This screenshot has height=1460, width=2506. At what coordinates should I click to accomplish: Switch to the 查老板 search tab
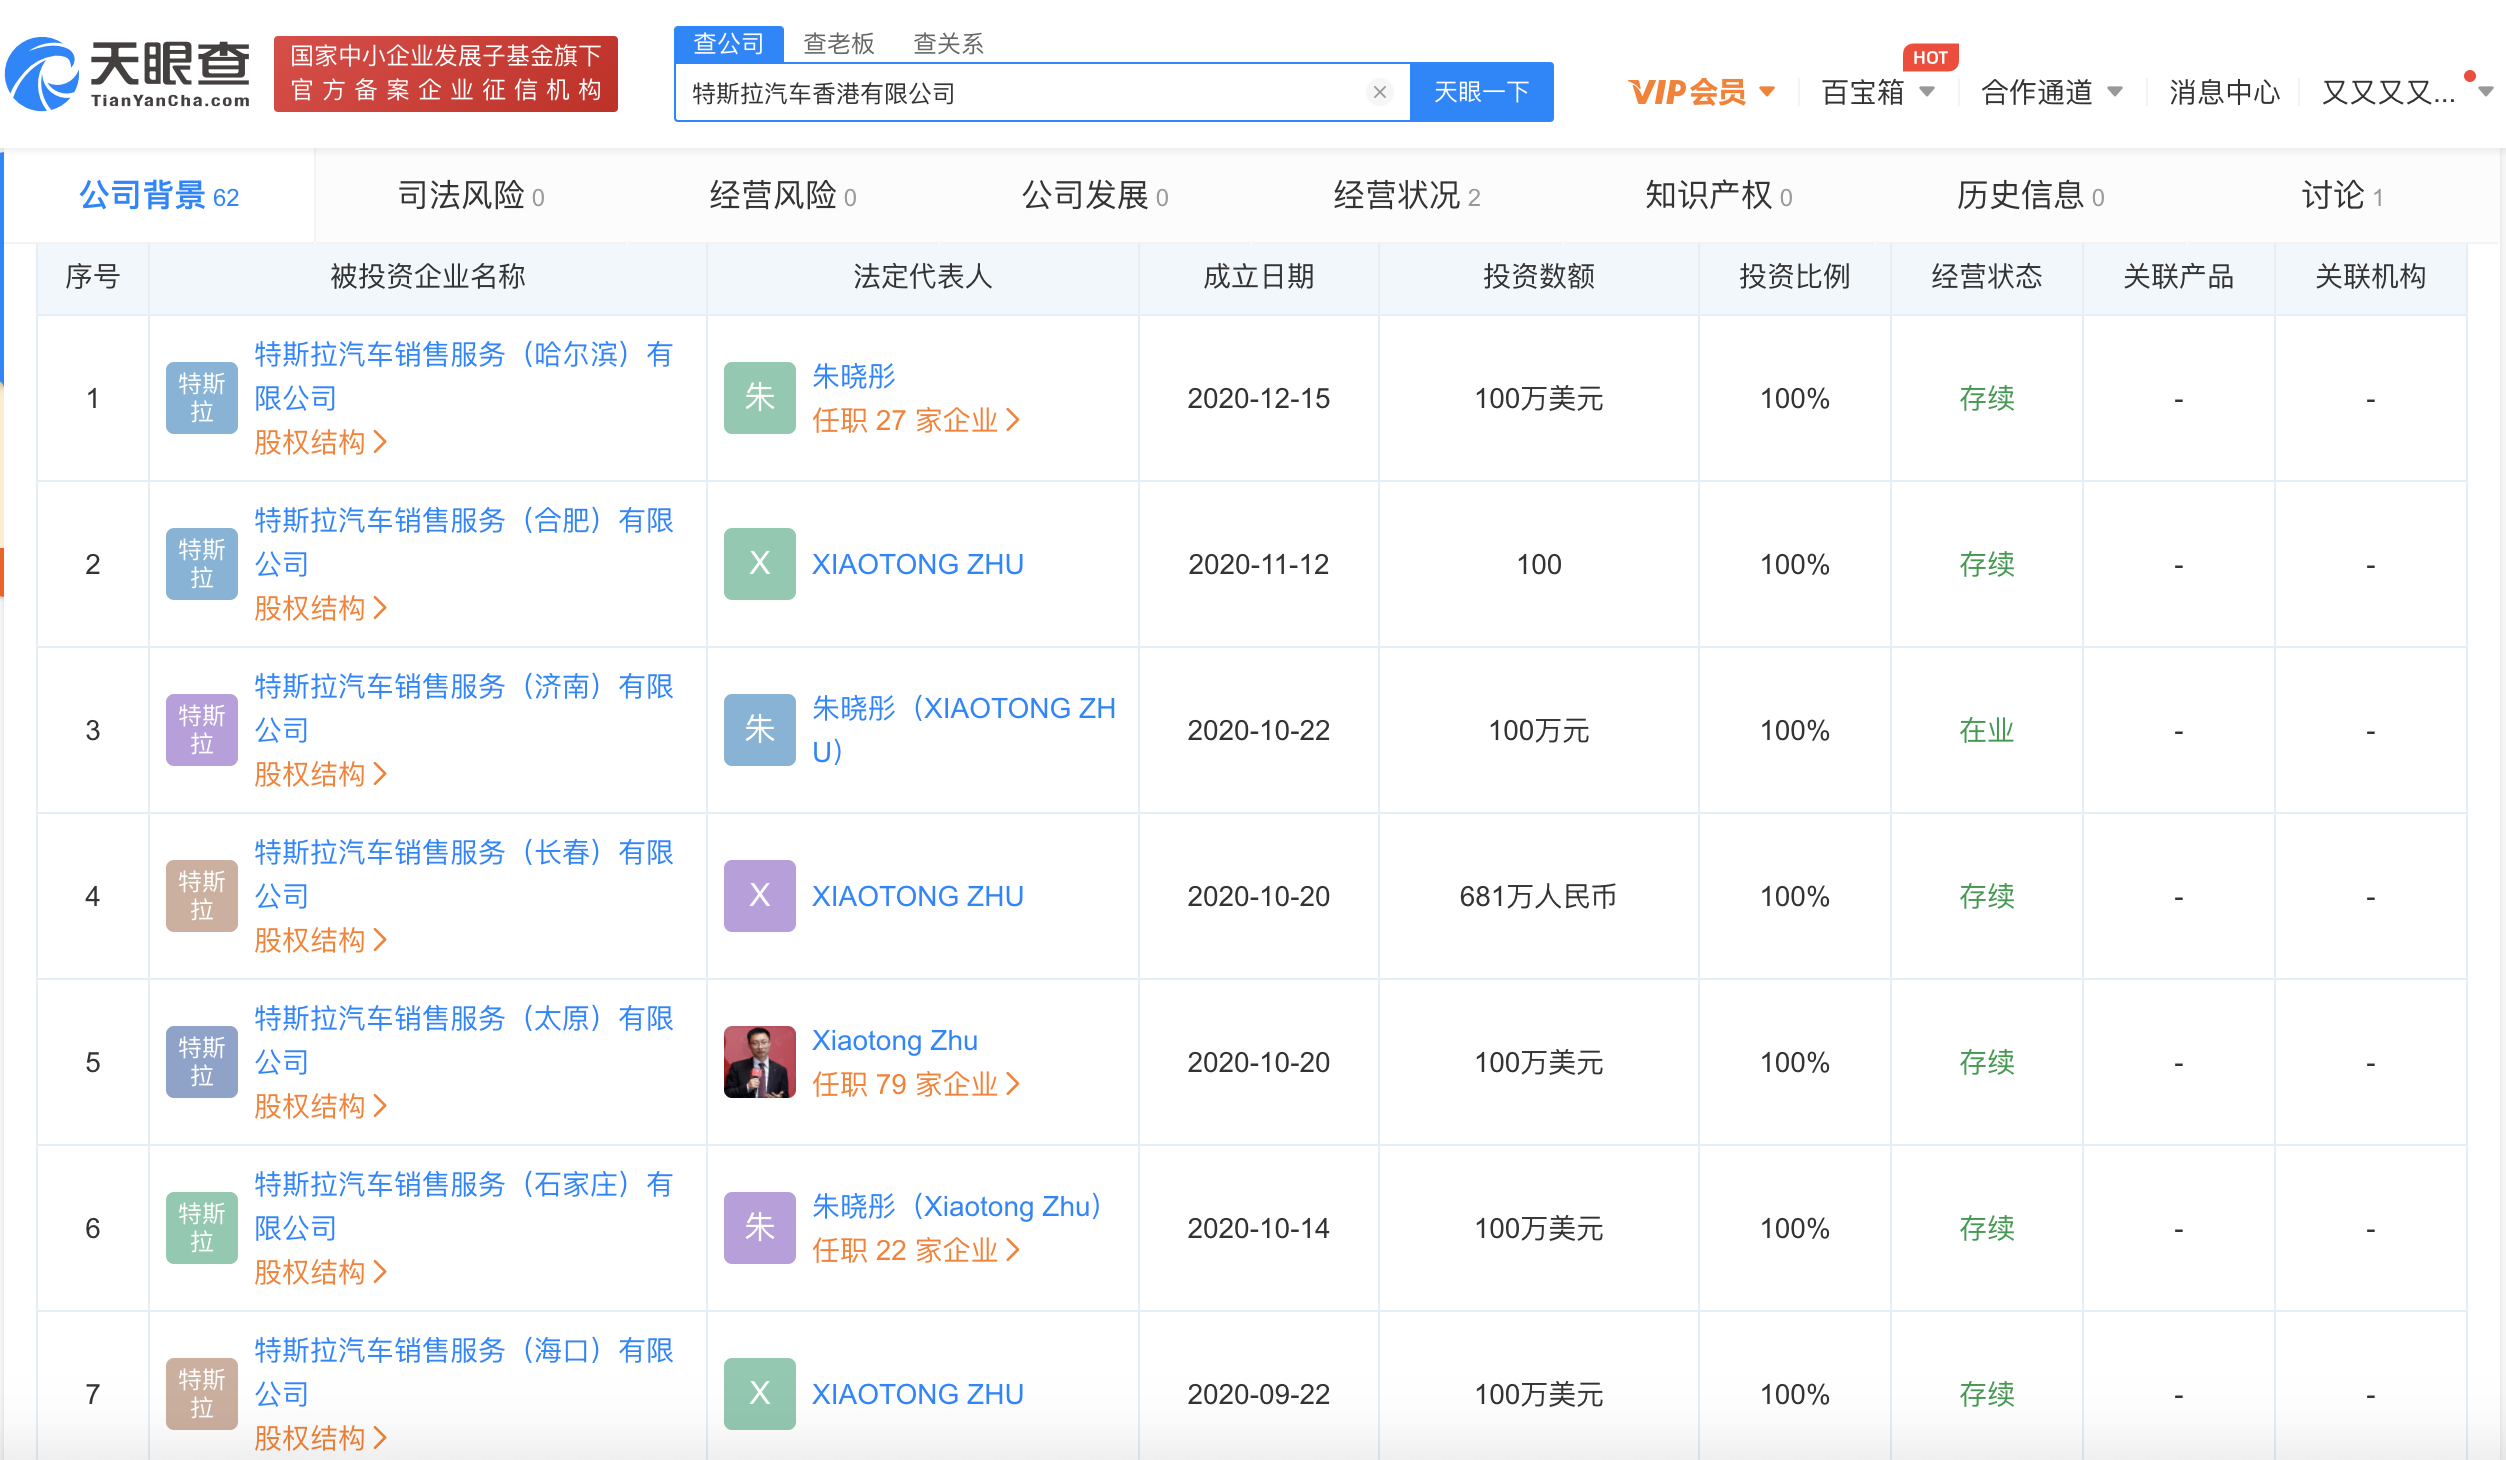coord(838,44)
